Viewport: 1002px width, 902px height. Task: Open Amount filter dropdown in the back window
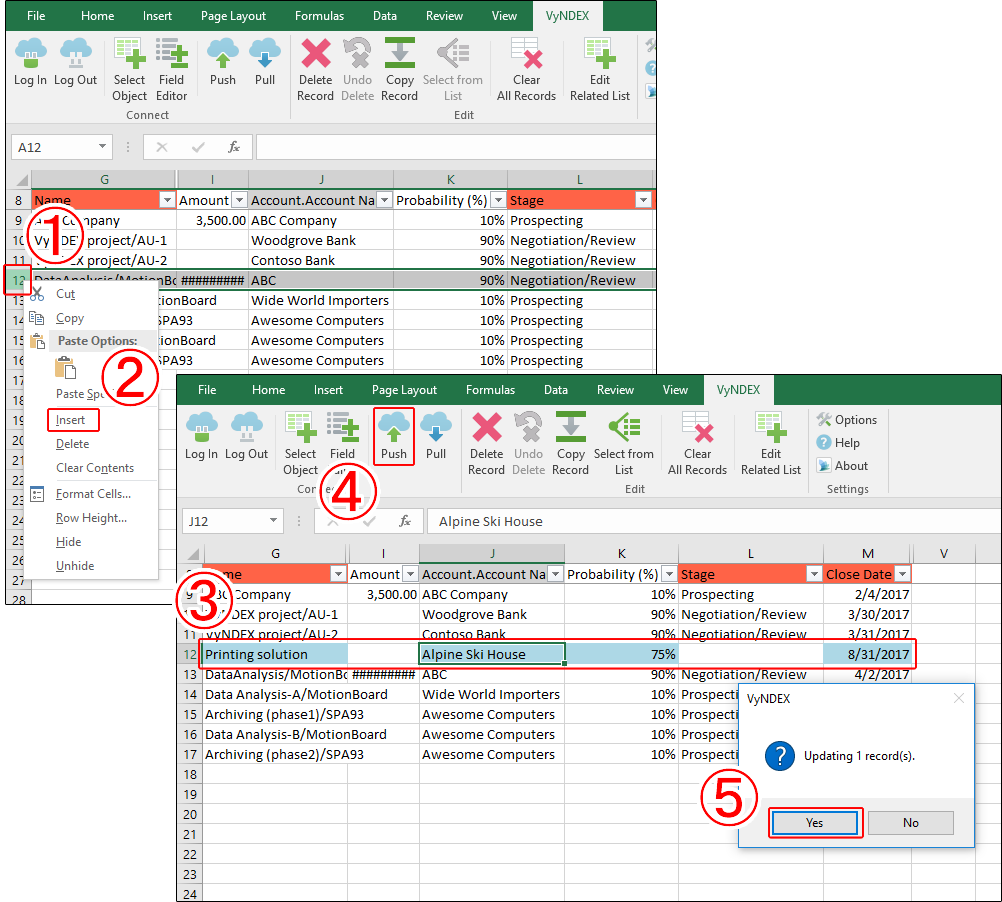pyautogui.click(x=239, y=201)
